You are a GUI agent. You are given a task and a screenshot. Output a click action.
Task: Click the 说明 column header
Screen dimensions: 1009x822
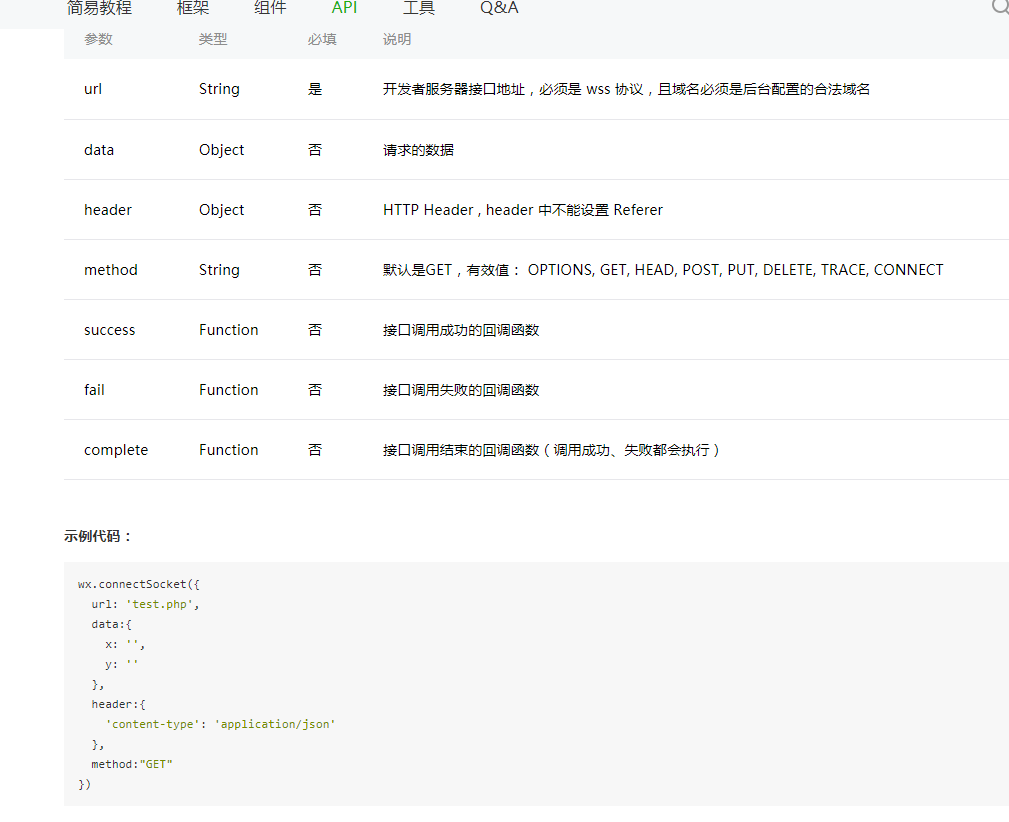(397, 39)
